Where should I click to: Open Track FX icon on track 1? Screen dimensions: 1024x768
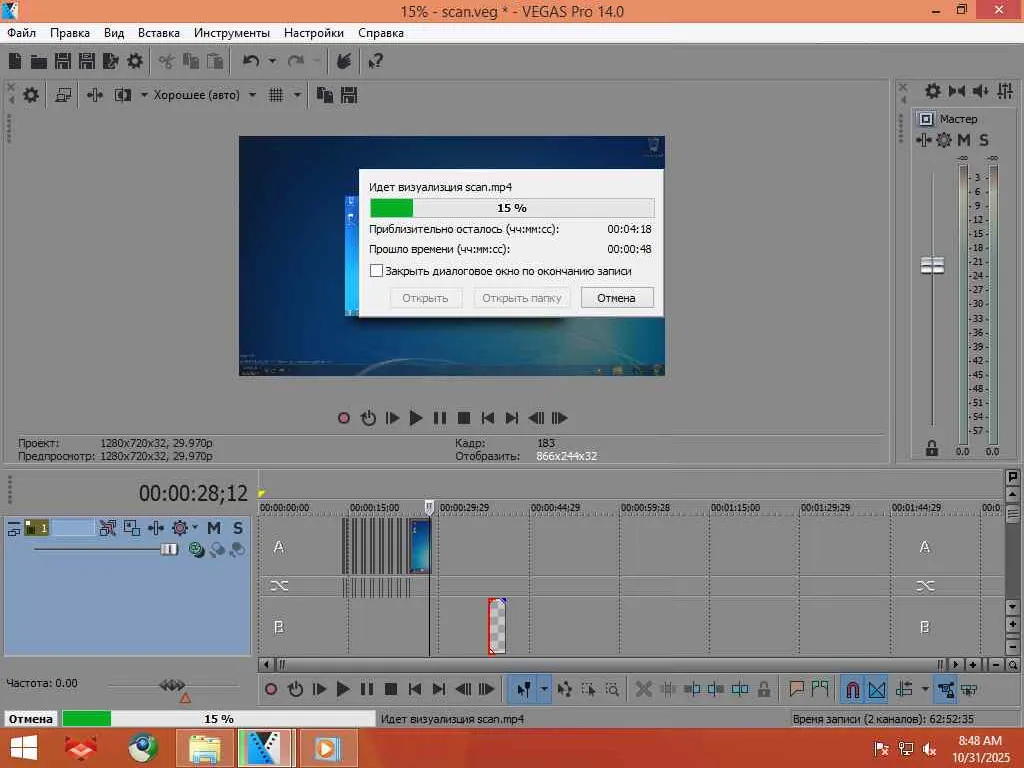(155, 528)
